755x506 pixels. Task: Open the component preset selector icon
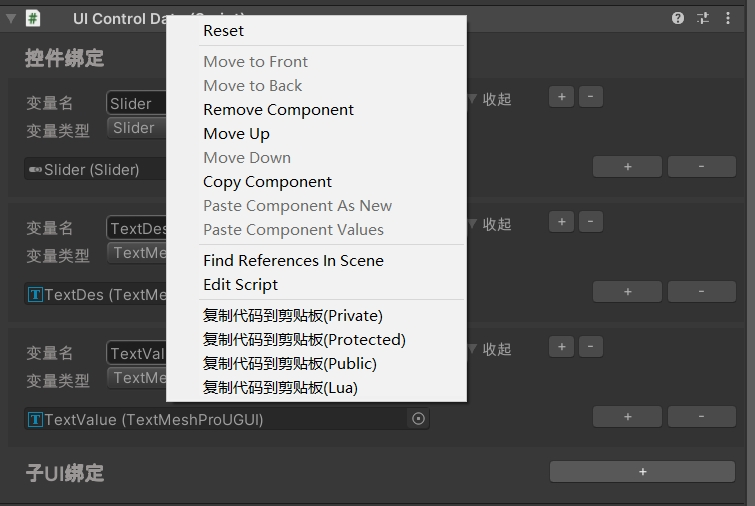point(703,18)
